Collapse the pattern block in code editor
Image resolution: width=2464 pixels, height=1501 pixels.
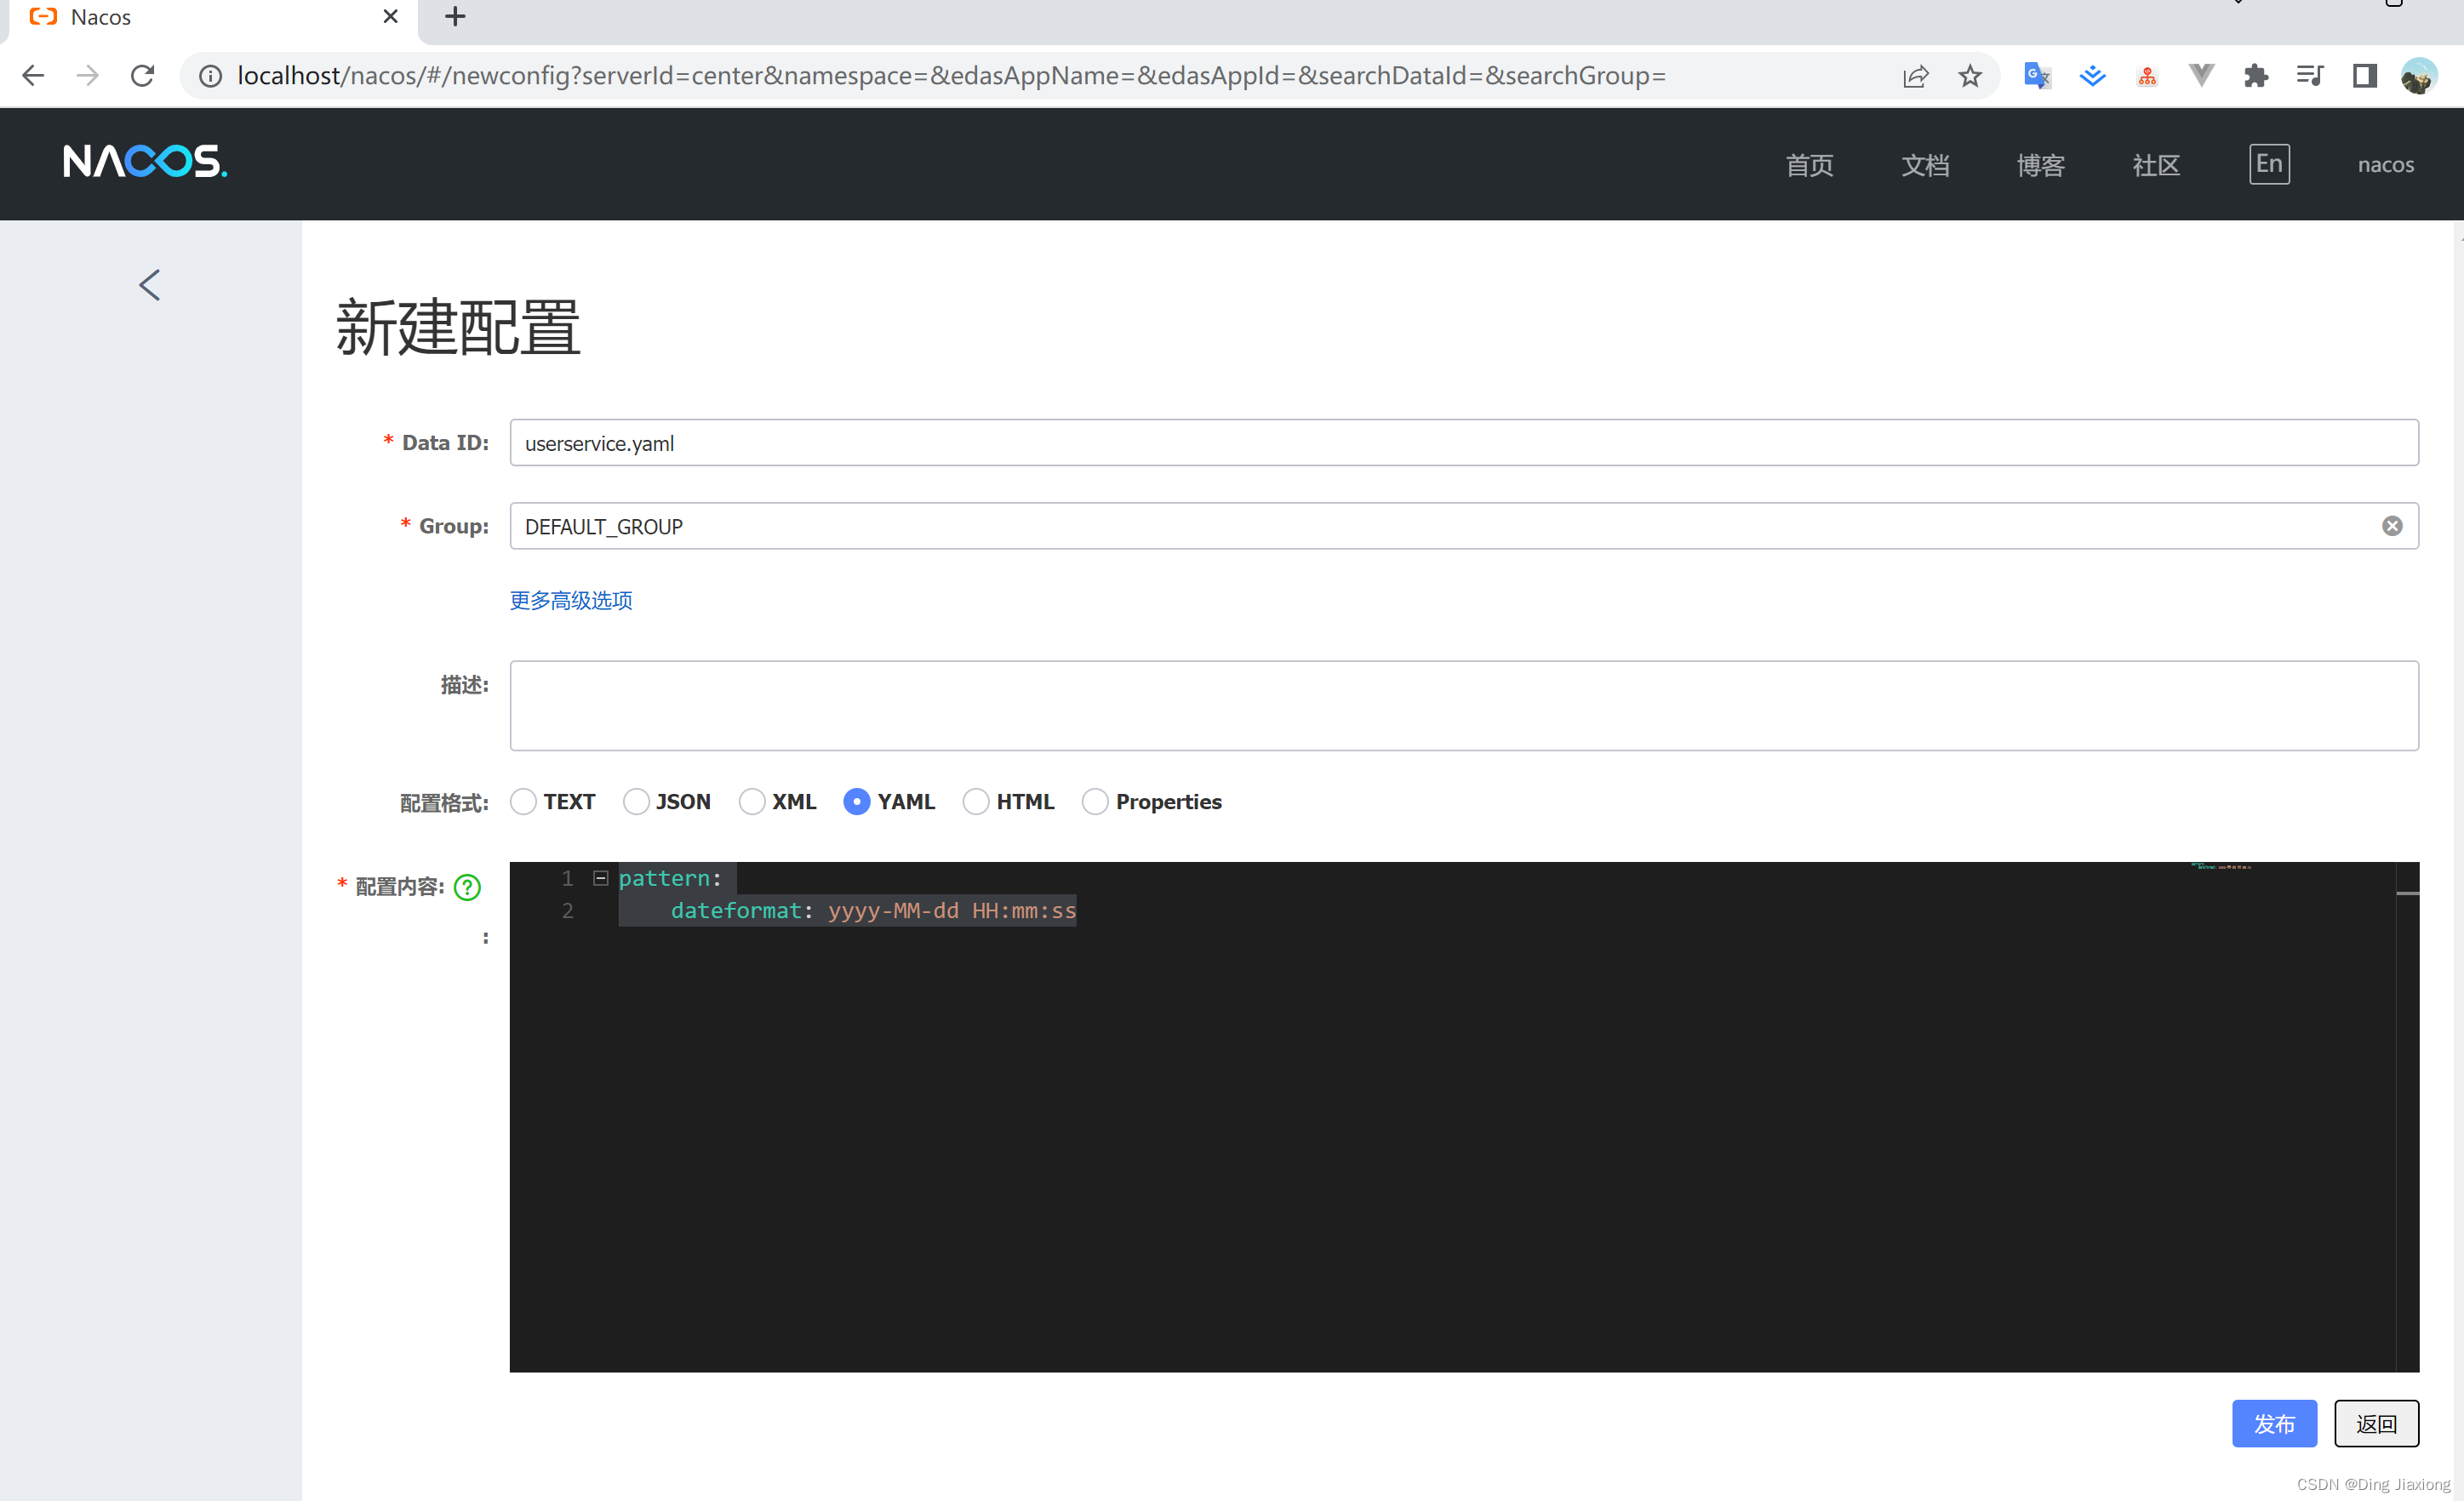601,878
